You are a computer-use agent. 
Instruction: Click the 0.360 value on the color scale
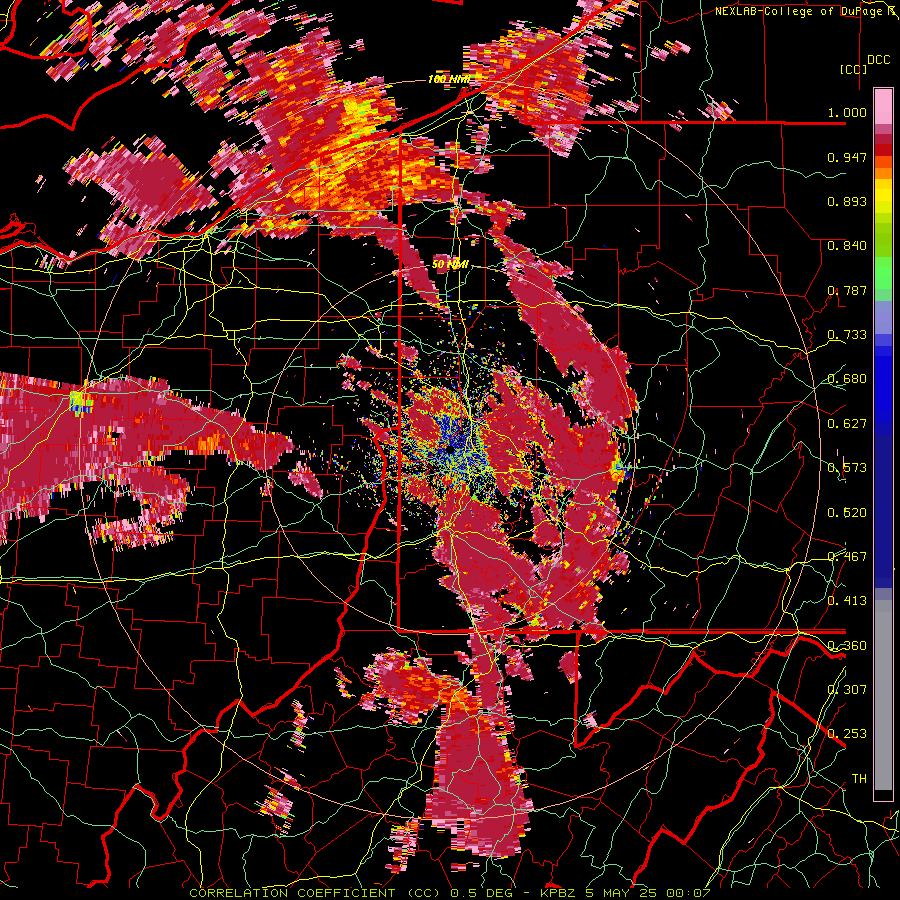click(847, 646)
